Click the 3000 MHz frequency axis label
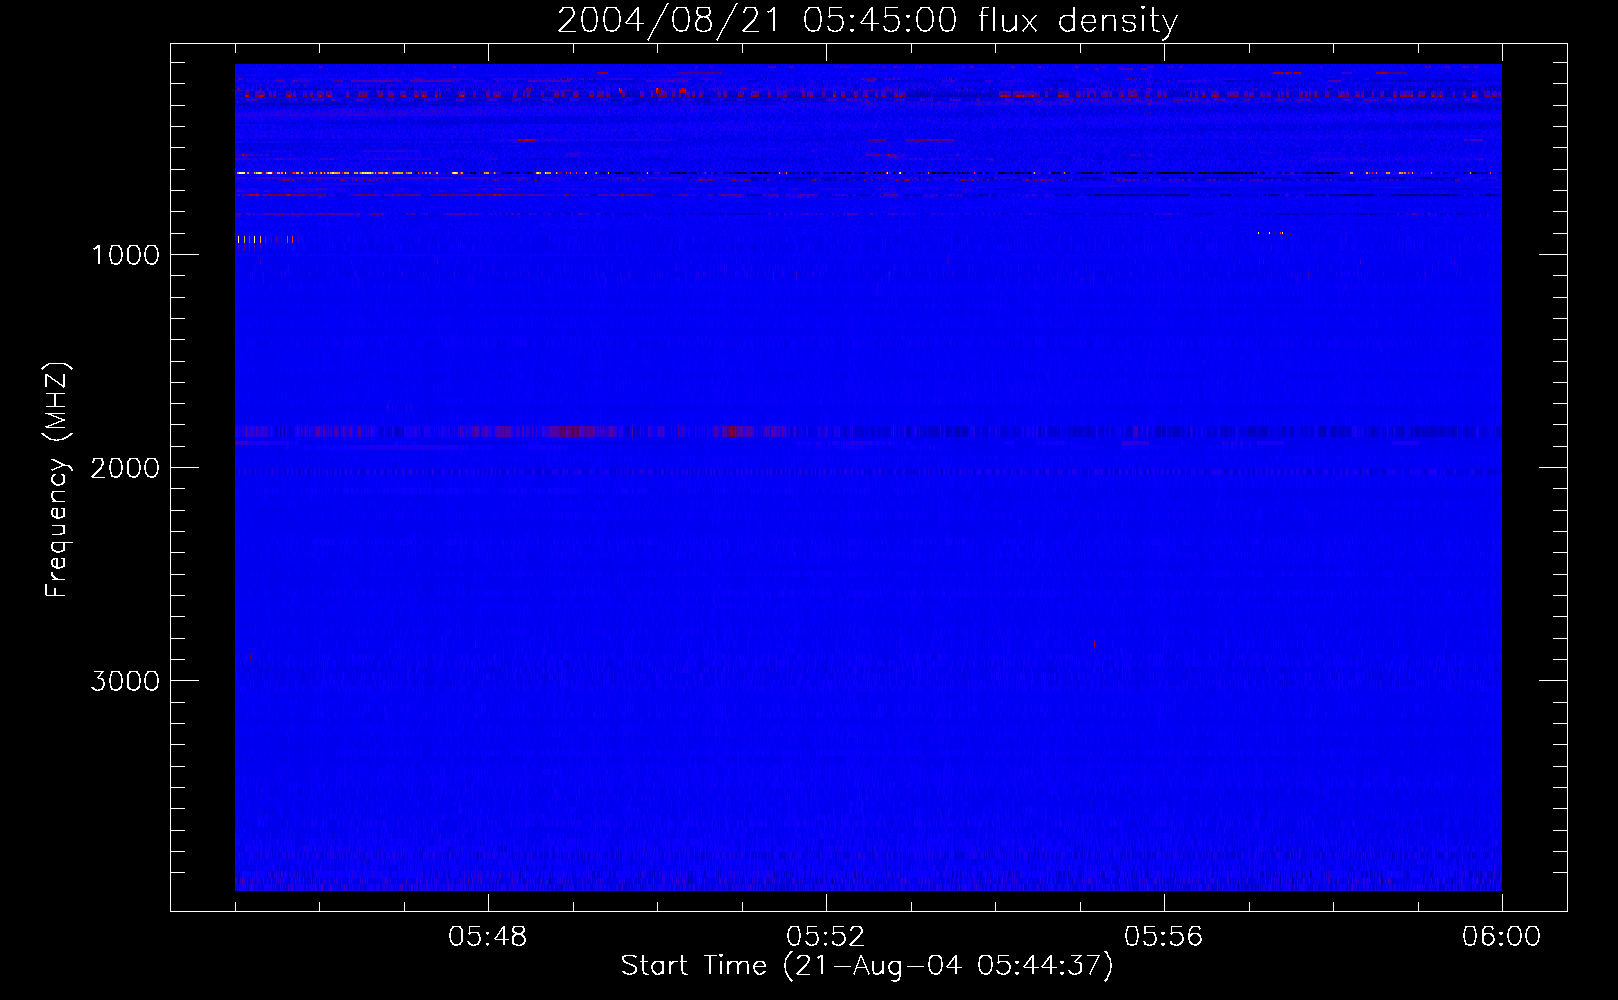Viewport: 1618px width, 1000px height. (x=125, y=681)
